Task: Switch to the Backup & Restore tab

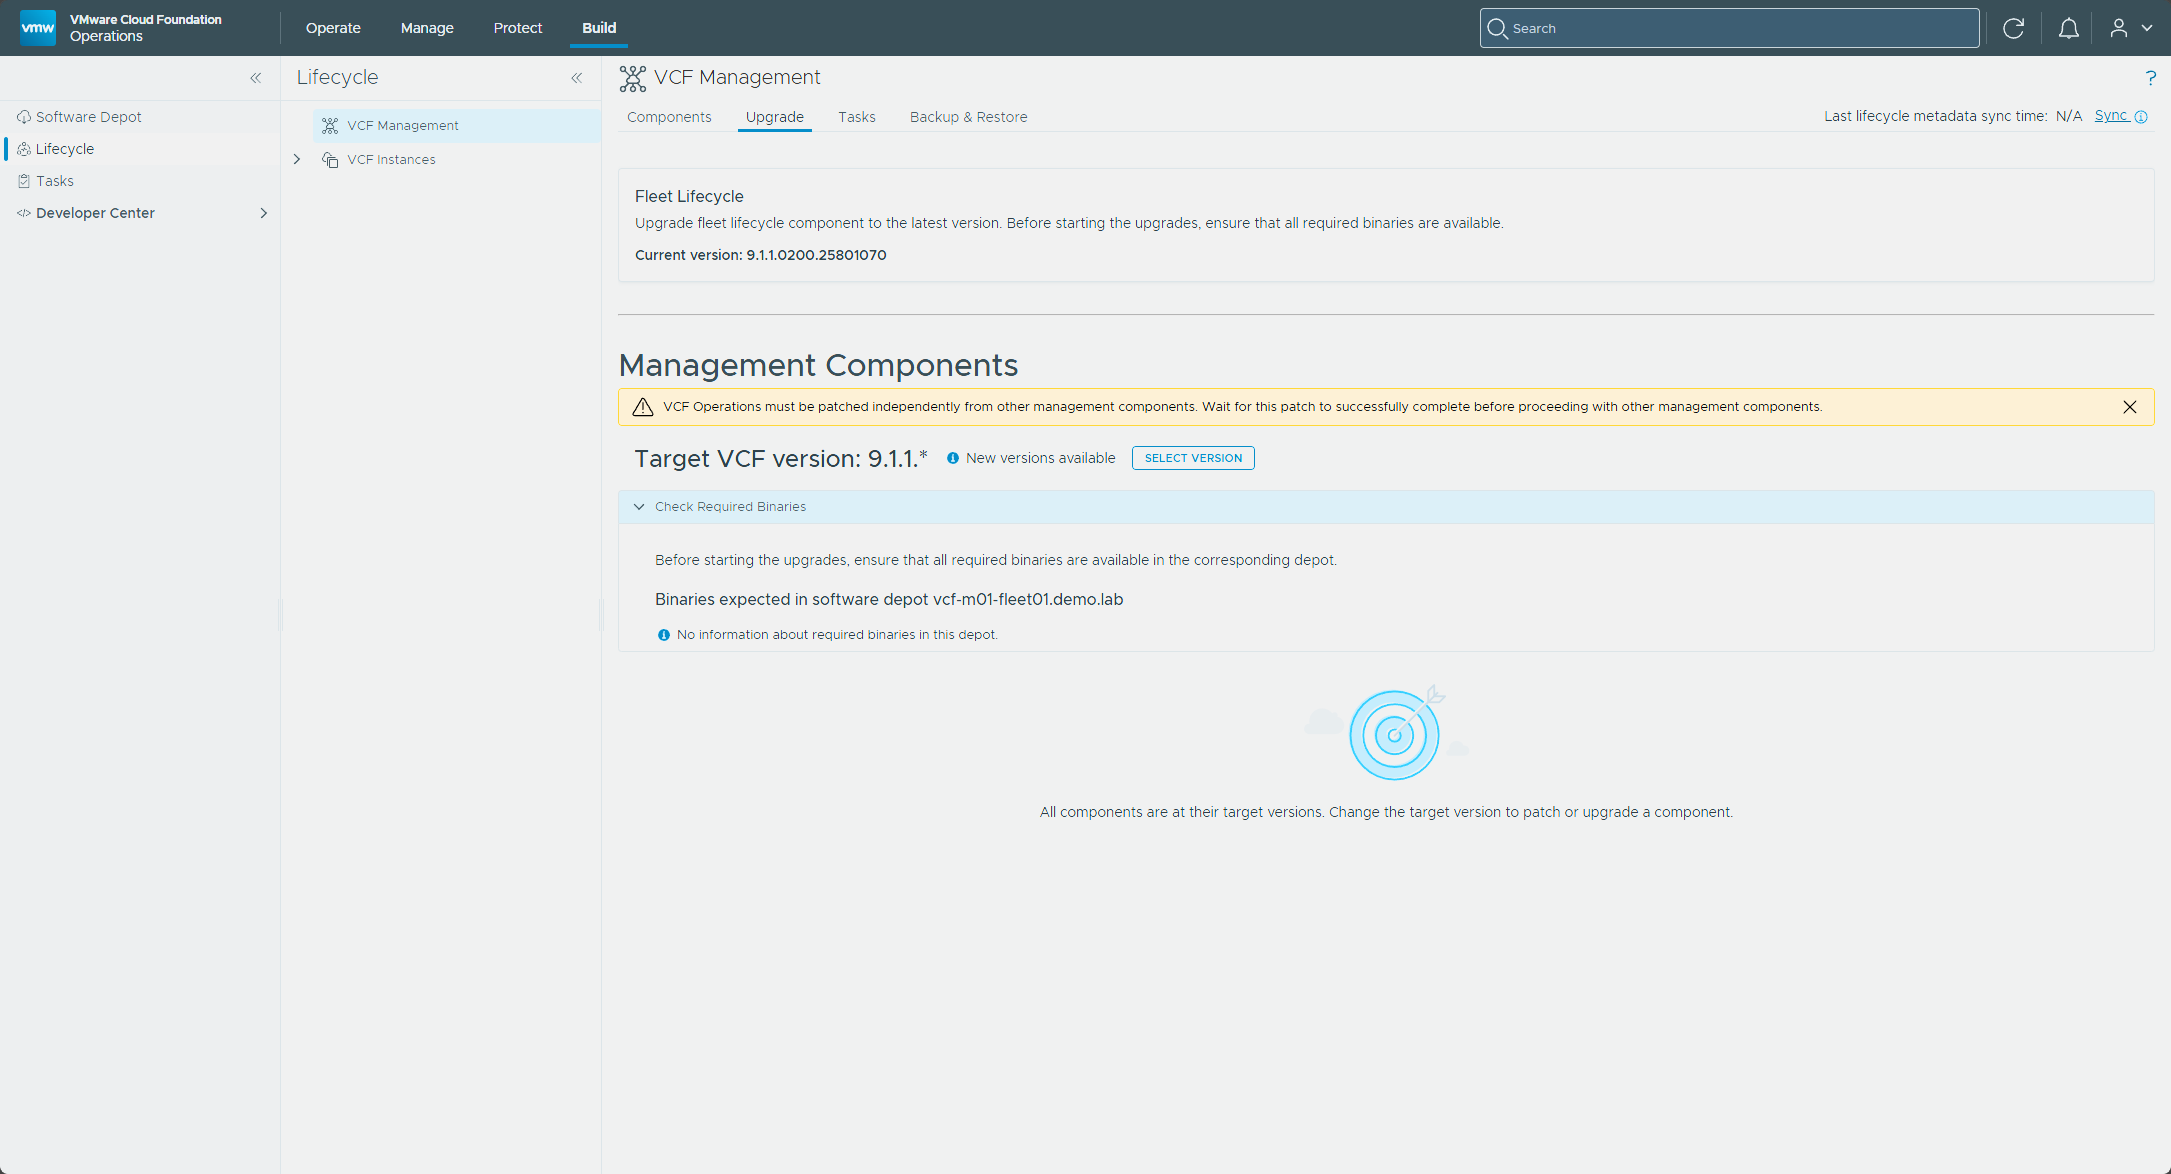Action: pyautogui.click(x=968, y=117)
